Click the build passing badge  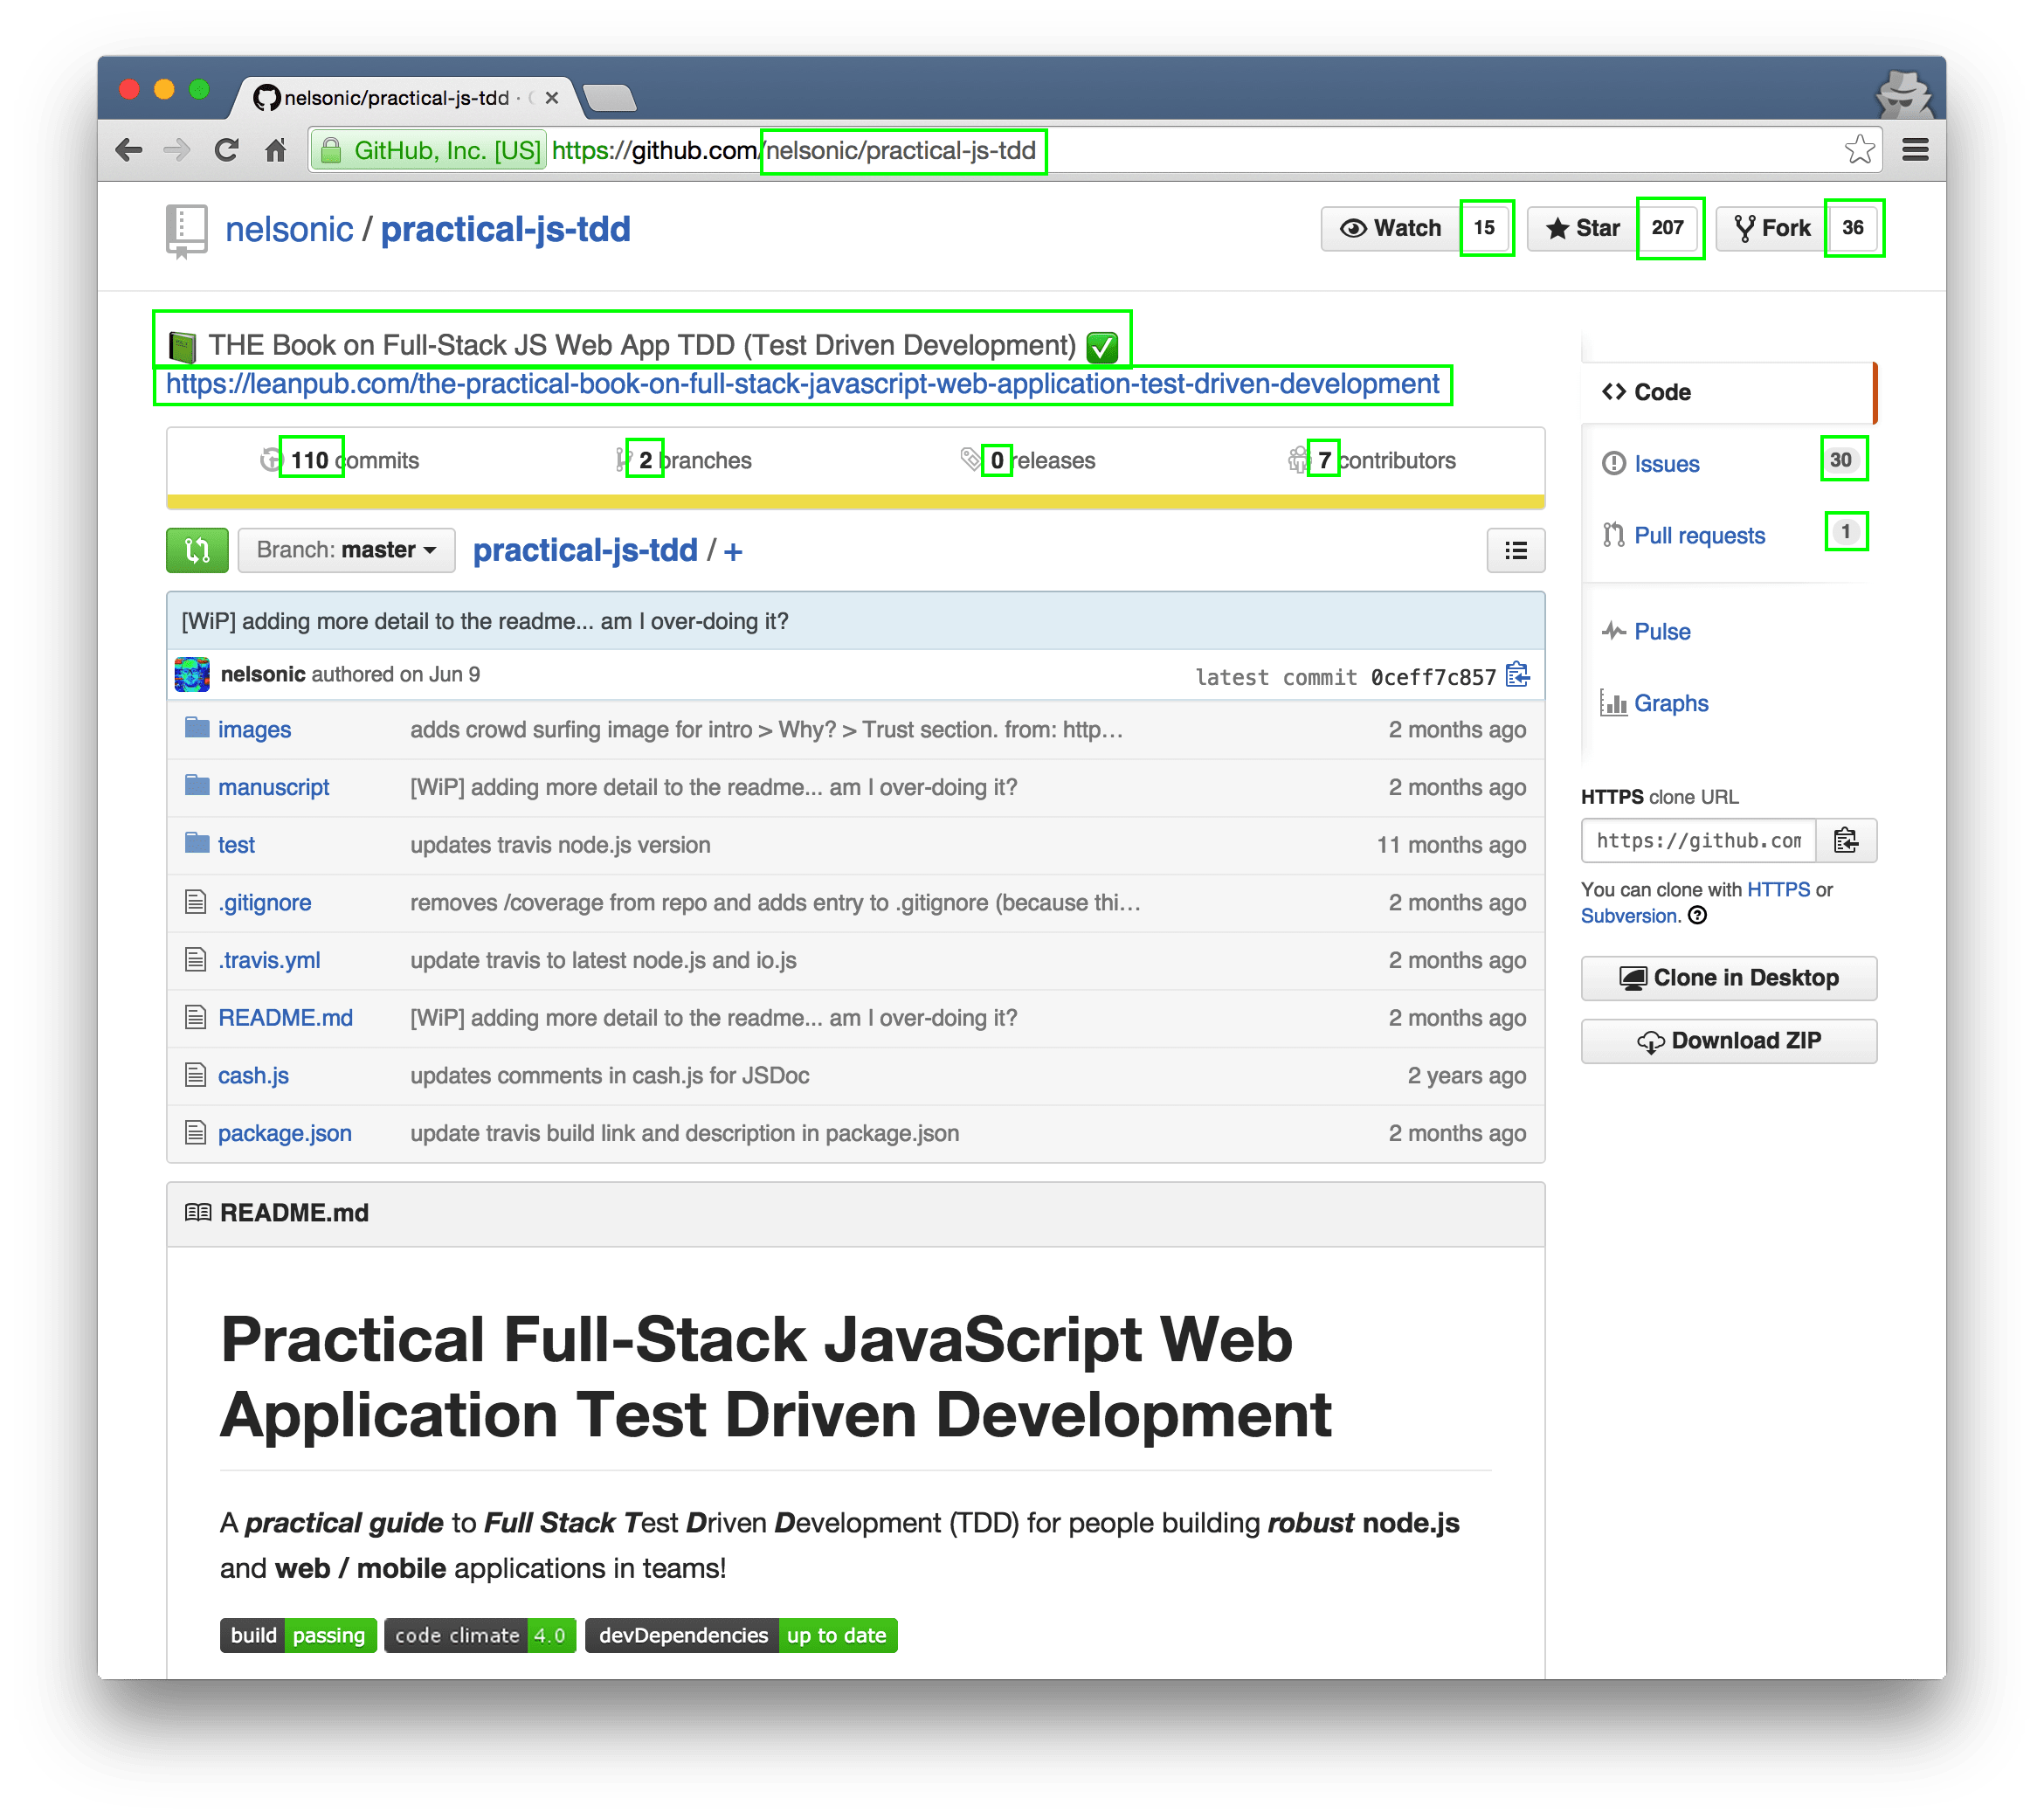[298, 1635]
